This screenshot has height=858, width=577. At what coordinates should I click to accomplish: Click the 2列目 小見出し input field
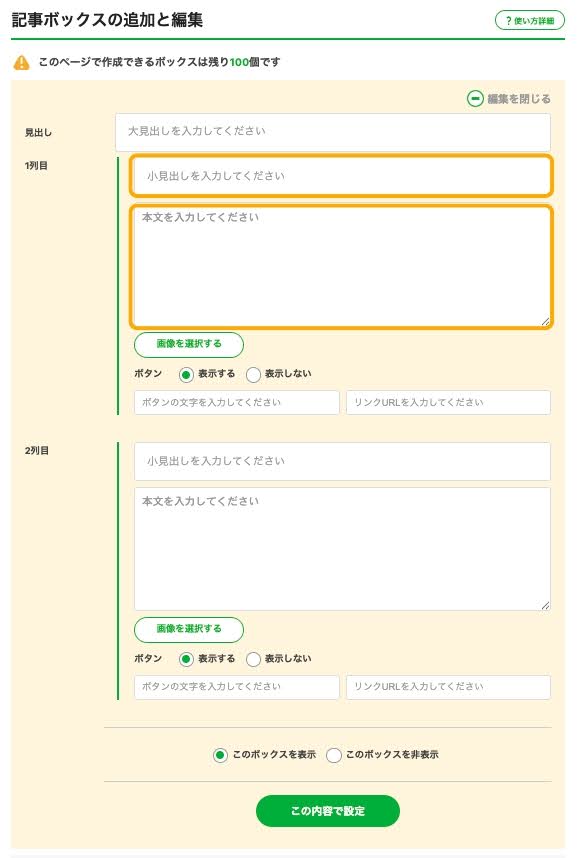tap(342, 461)
